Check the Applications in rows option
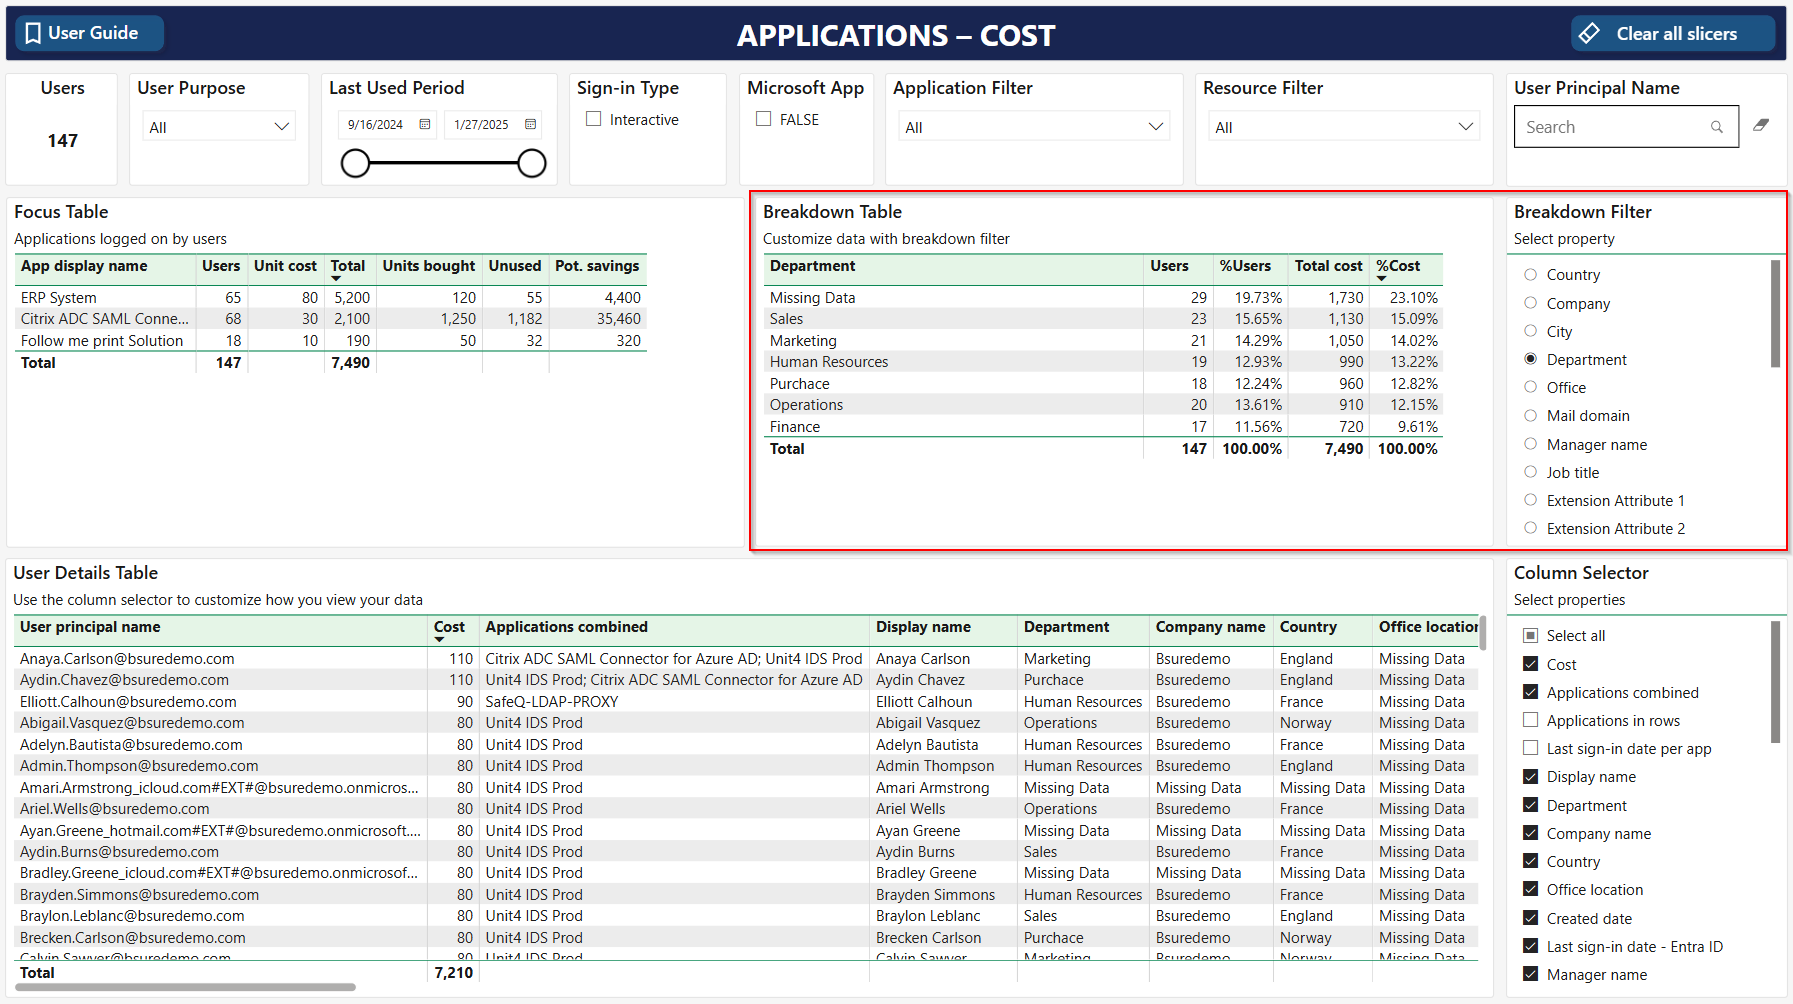This screenshot has height=1004, width=1793. tap(1530, 720)
